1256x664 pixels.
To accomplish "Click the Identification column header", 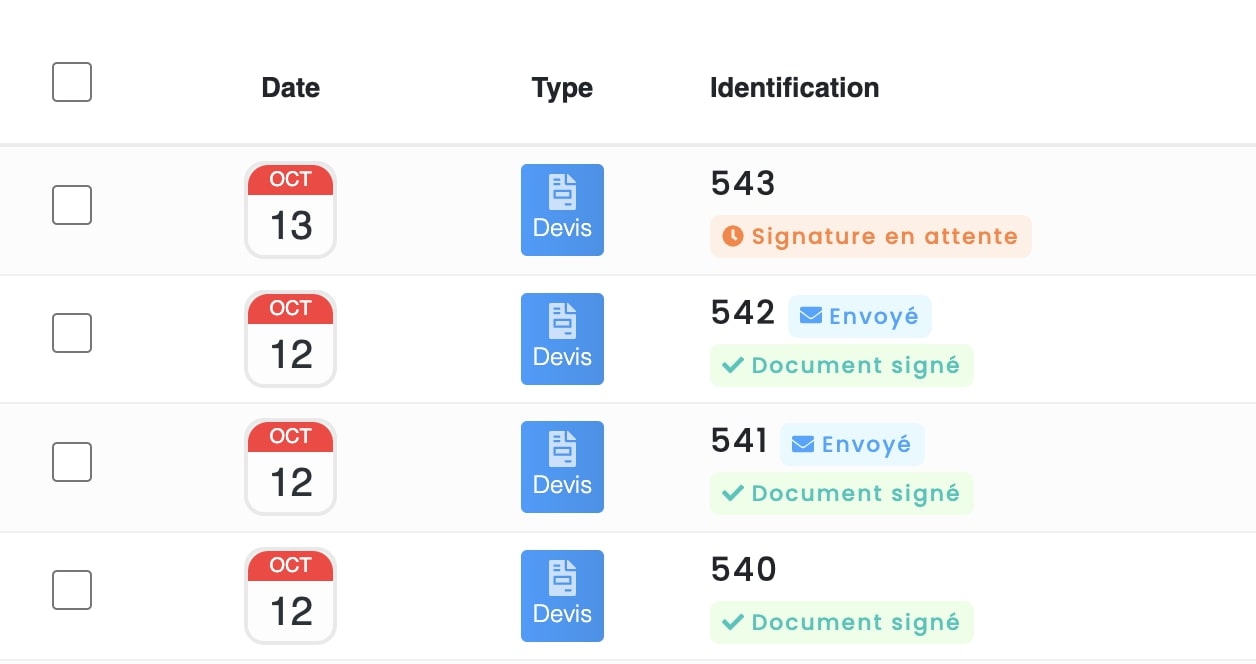I will point(793,88).
